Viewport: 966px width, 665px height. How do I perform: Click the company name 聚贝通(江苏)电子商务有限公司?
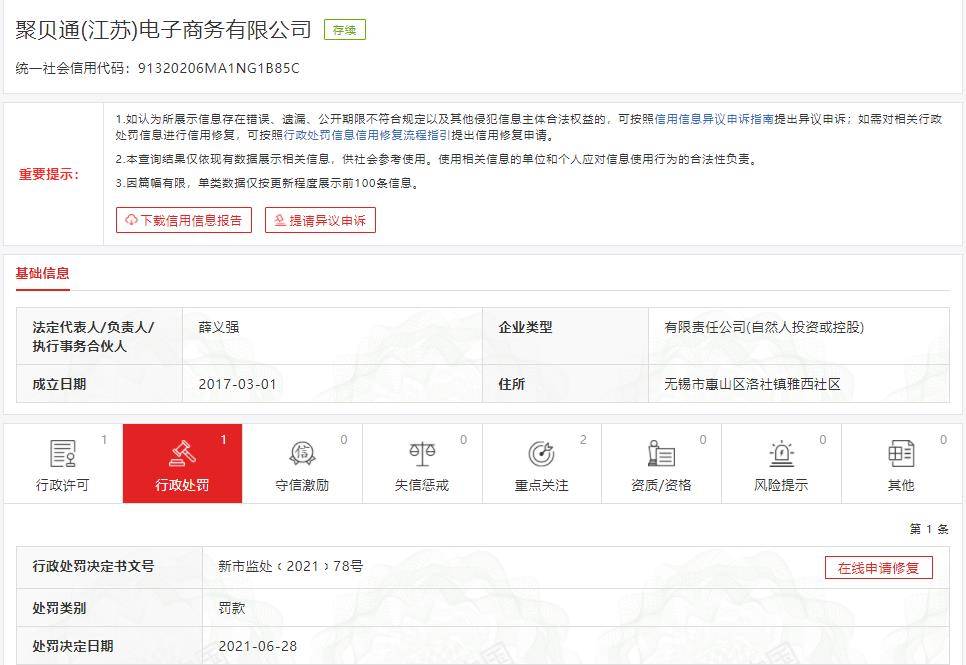click(x=164, y=30)
